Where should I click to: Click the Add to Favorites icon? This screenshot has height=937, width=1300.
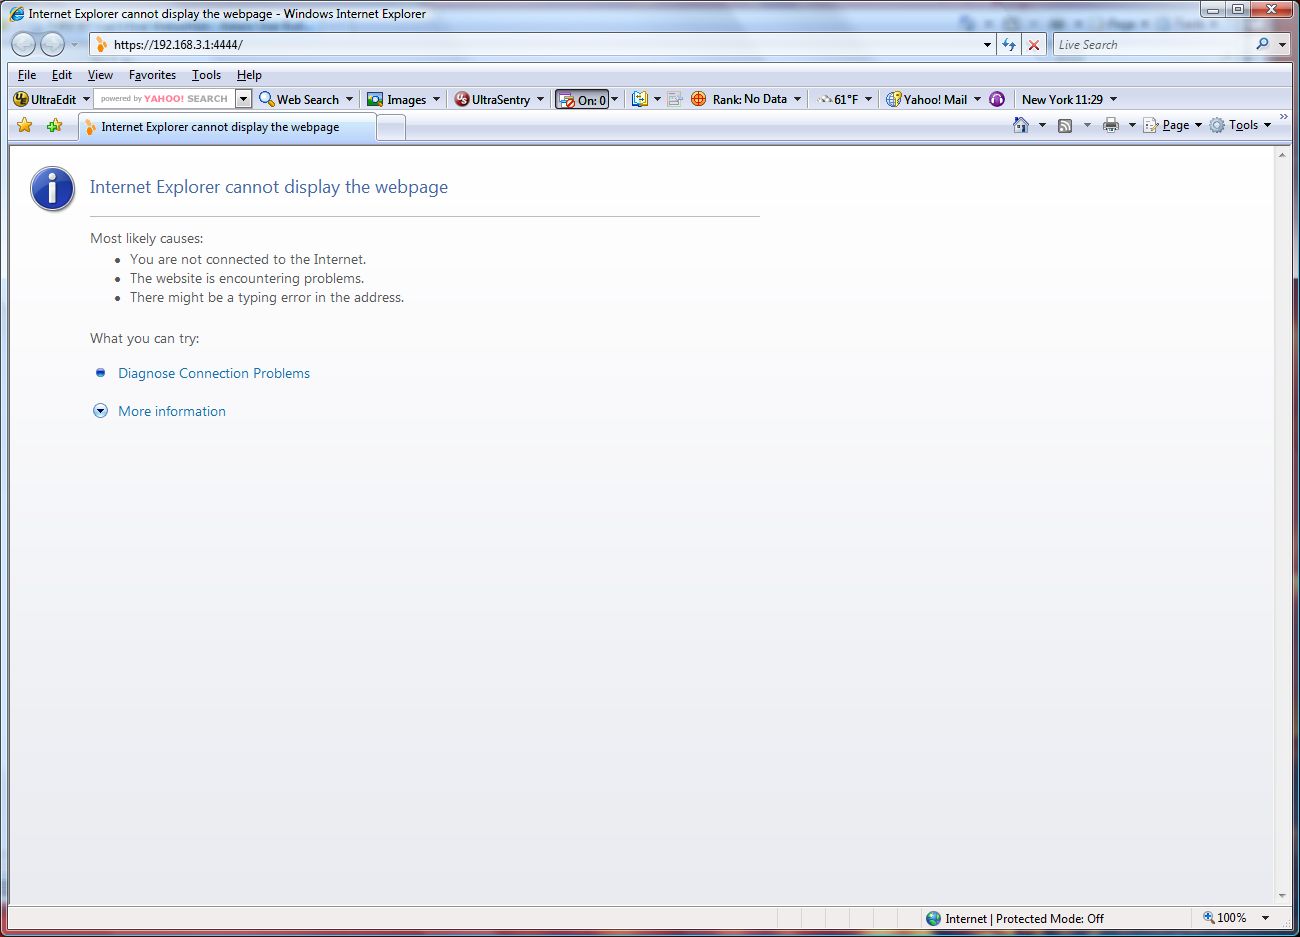pos(54,126)
